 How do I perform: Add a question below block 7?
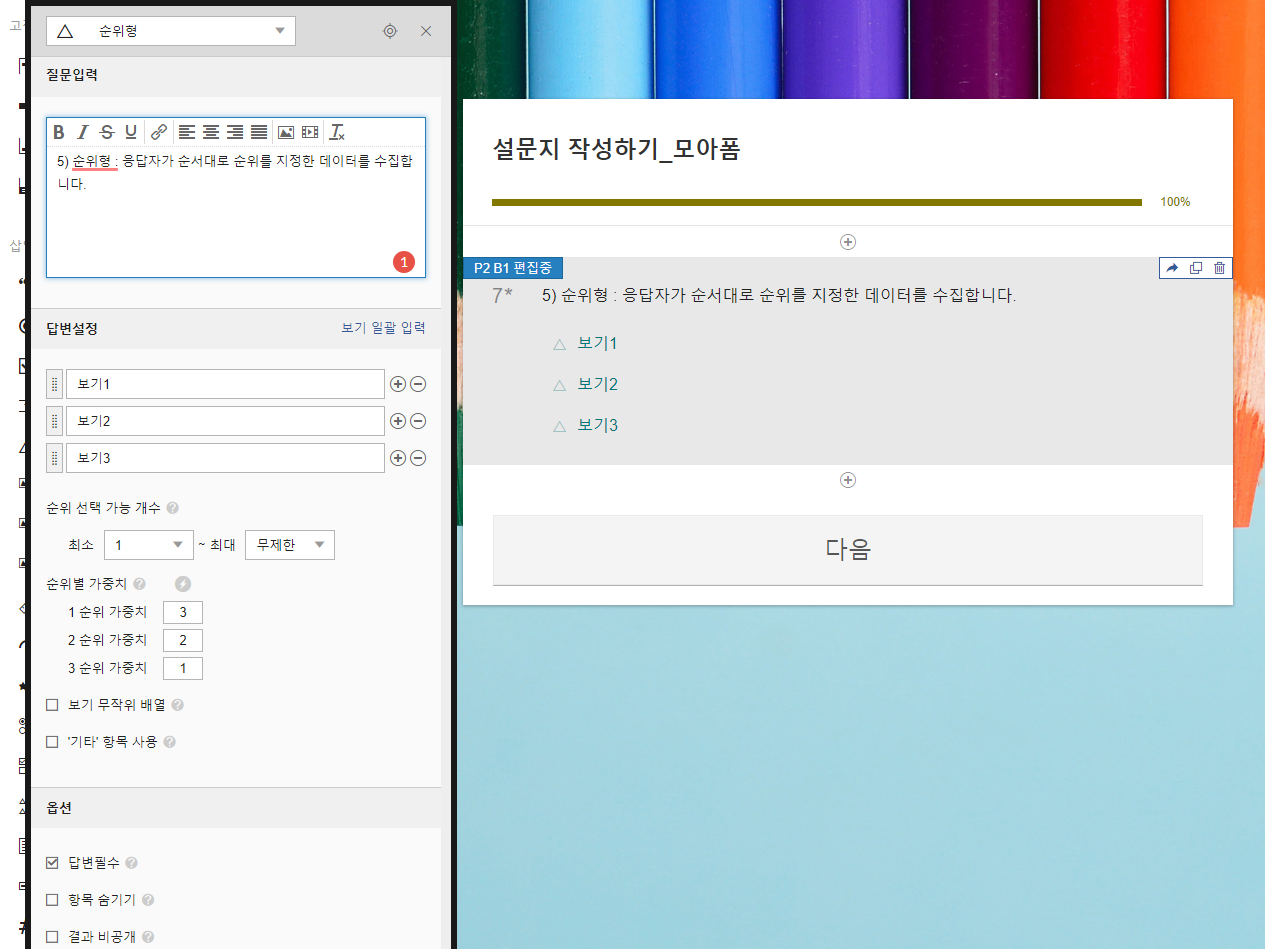pos(848,480)
